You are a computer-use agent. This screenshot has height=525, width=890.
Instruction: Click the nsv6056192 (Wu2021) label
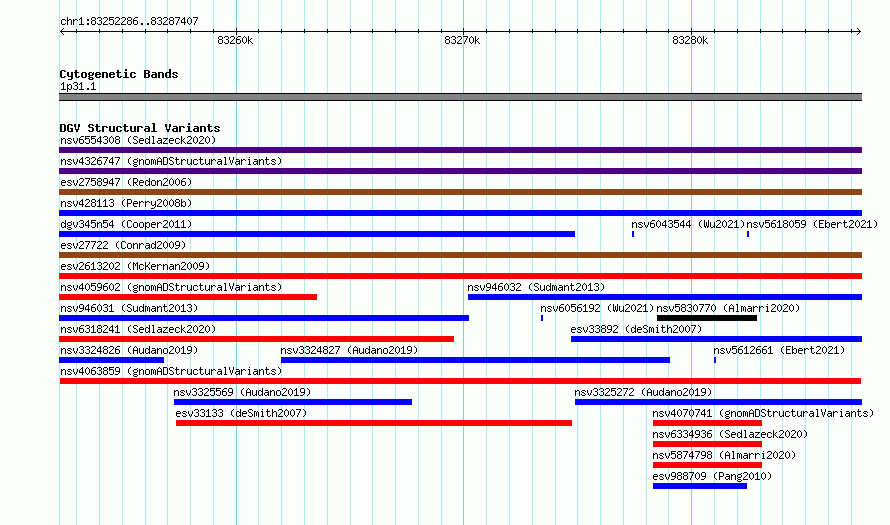pyautogui.click(x=597, y=308)
